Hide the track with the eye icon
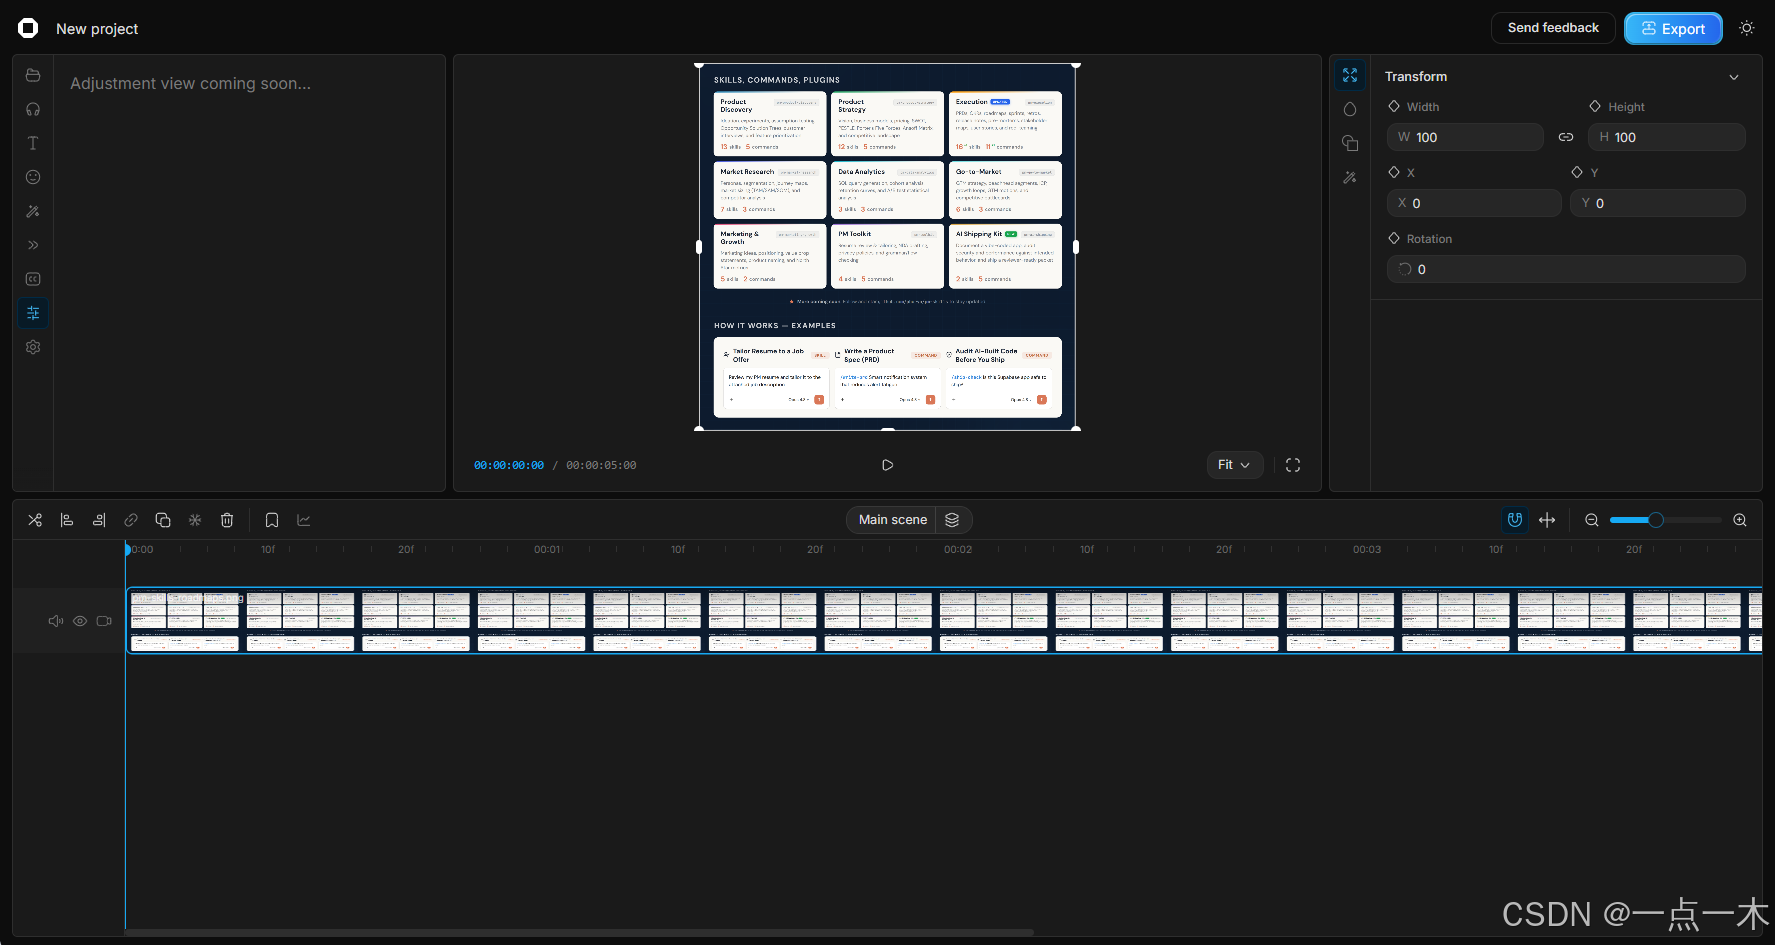The image size is (1775, 945). tap(80, 621)
